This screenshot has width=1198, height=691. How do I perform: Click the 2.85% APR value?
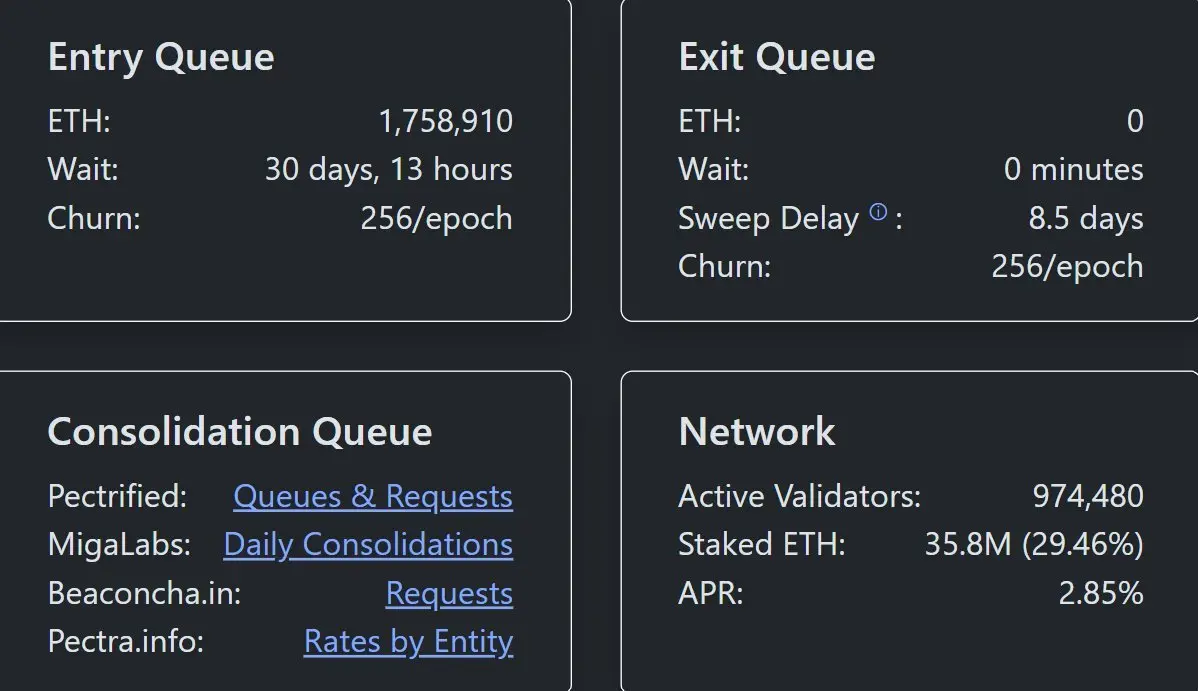pyautogui.click(x=1100, y=593)
